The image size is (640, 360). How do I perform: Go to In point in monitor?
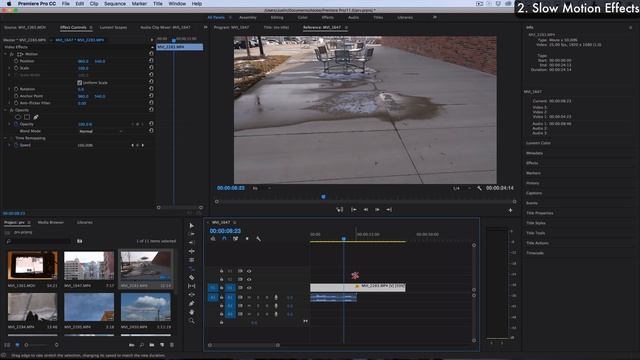click(x=354, y=209)
